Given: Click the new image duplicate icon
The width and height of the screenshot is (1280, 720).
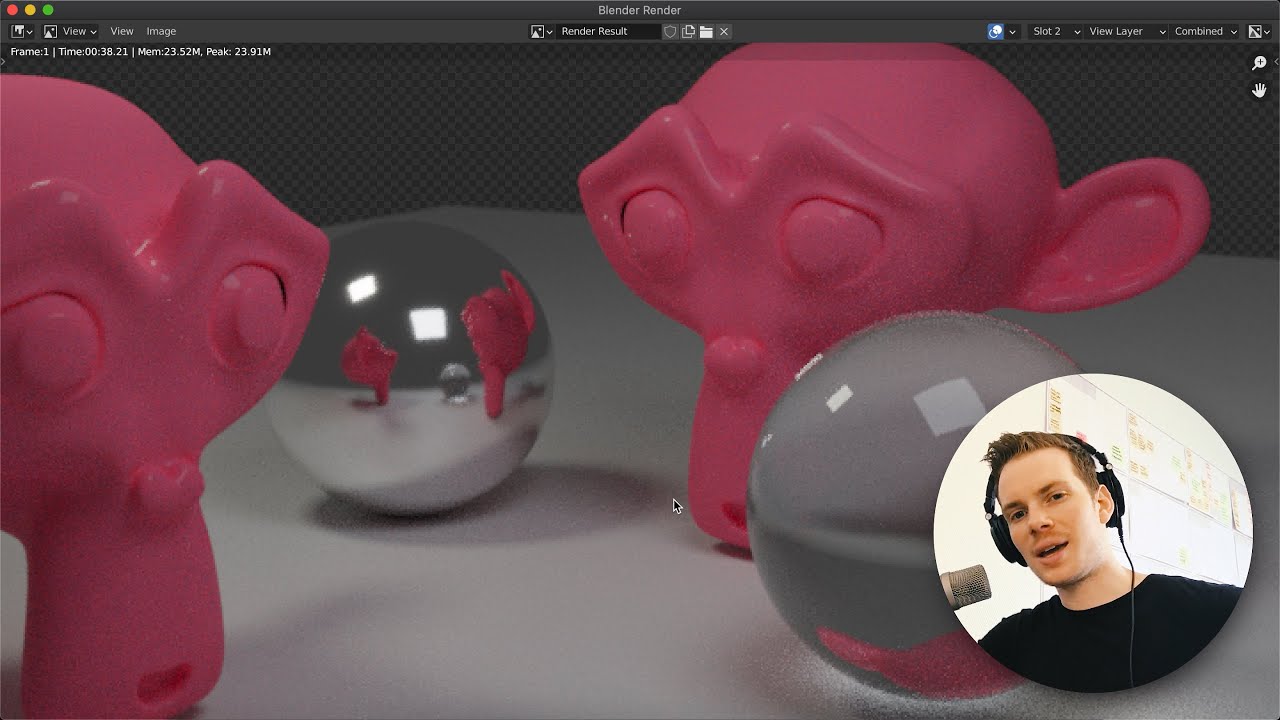Looking at the screenshot, I should (689, 31).
